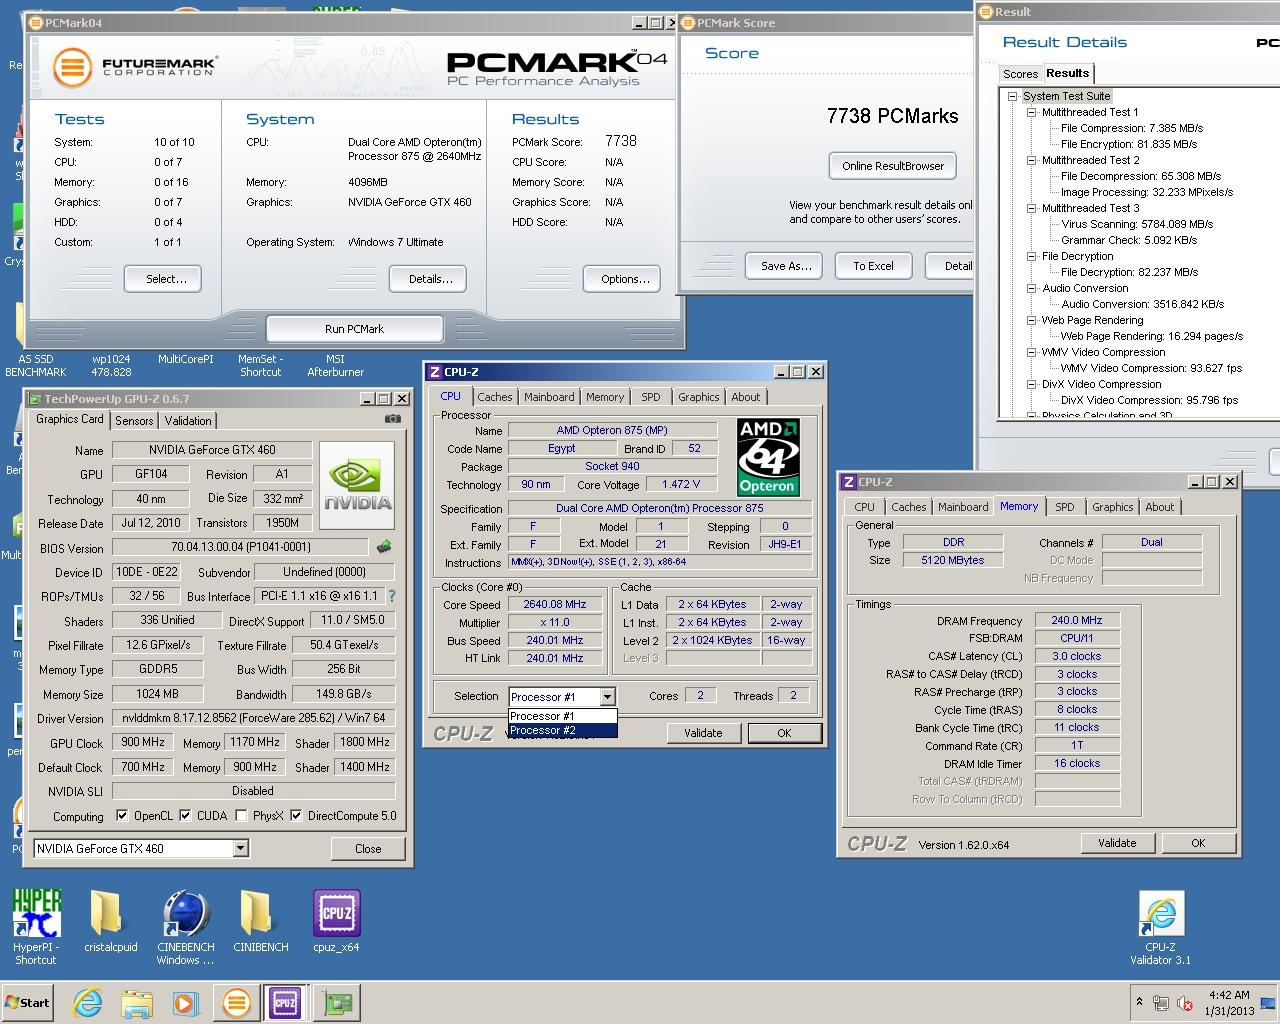The height and width of the screenshot is (1024, 1280).
Task: Click Validate in front CPU-Z window
Action: (703, 733)
